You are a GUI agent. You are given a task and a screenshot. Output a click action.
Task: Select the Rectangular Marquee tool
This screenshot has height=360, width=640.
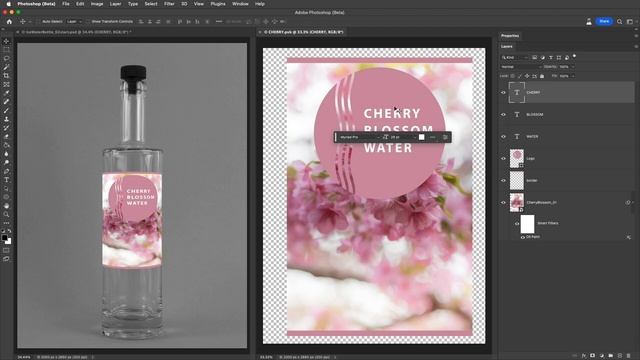pyautogui.click(x=6, y=50)
